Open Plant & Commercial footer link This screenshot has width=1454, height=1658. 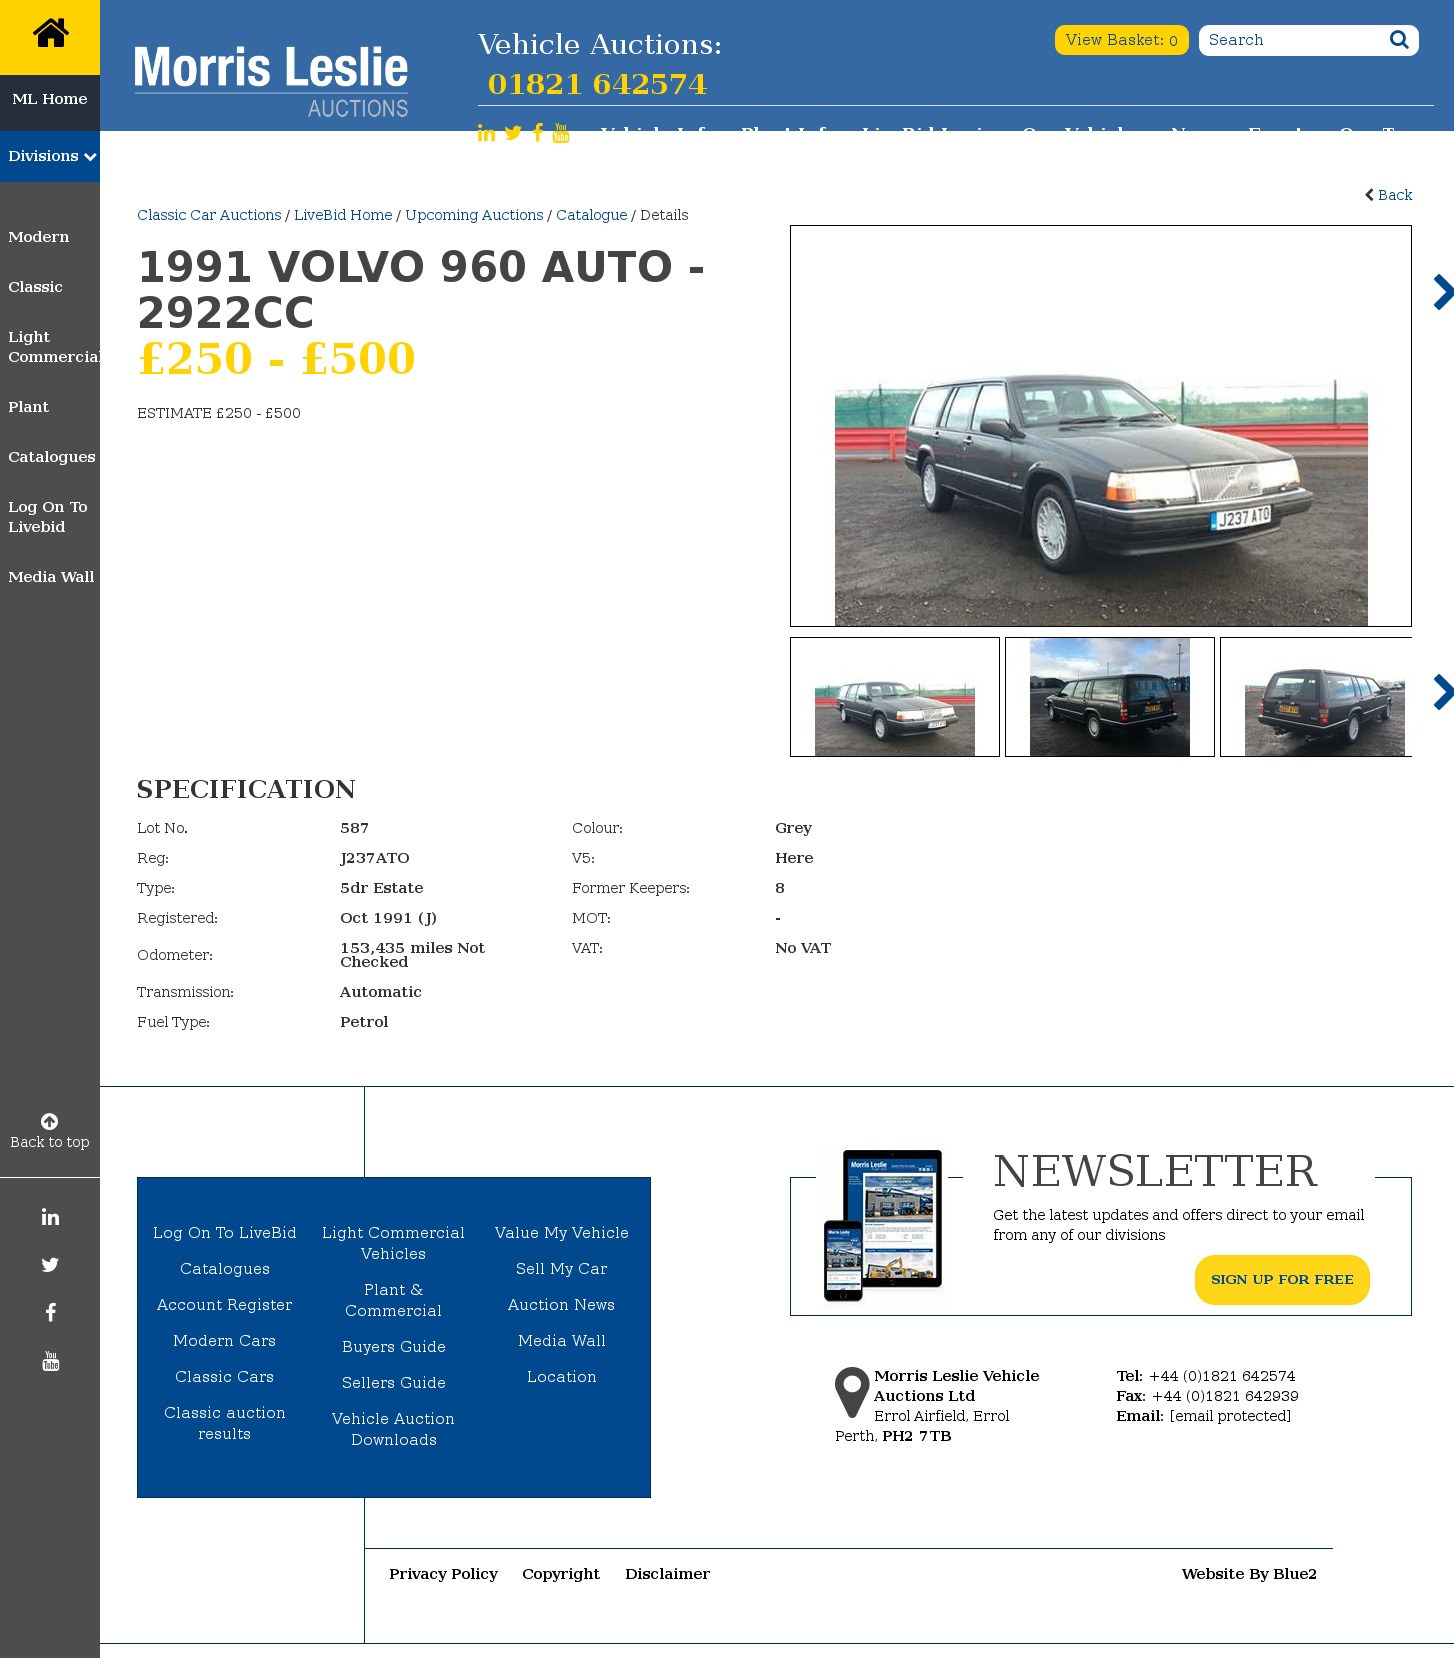pyautogui.click(x=394, y=1300)
